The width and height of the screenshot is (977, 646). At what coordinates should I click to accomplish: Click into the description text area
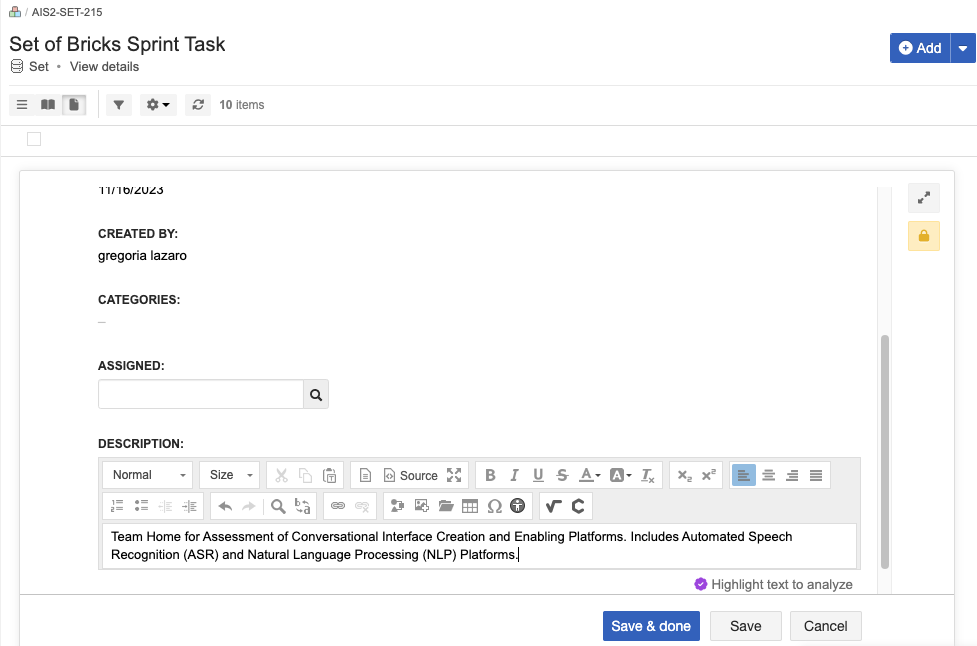tap(479, 546)
